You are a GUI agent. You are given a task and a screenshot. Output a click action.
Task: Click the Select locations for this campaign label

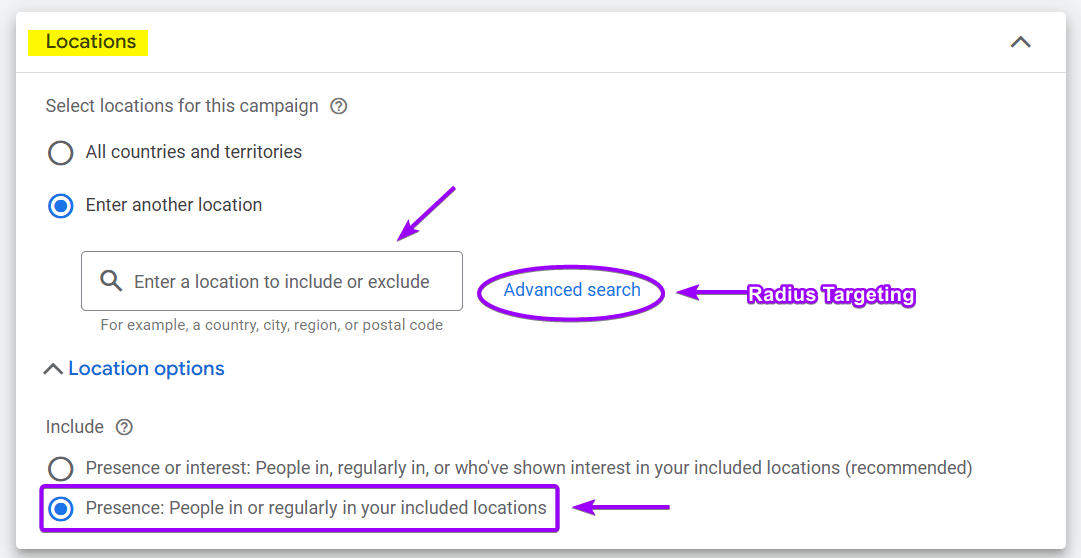182,106
